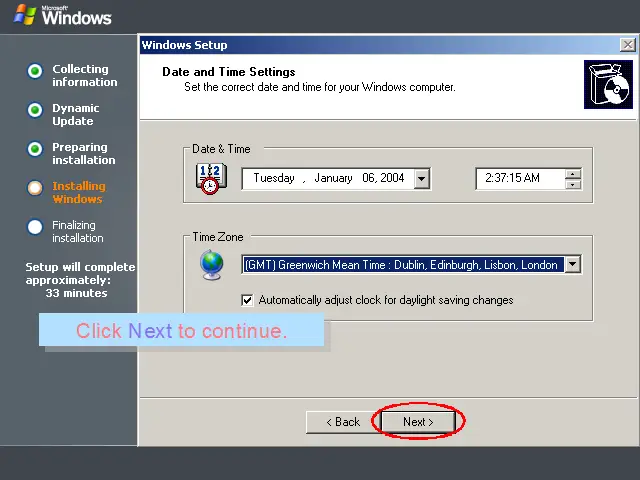Viewport: 640px width, 480px height.
Task: Click the setup box and CD icon
Action: pyautogui.click(x=608, y=84)
